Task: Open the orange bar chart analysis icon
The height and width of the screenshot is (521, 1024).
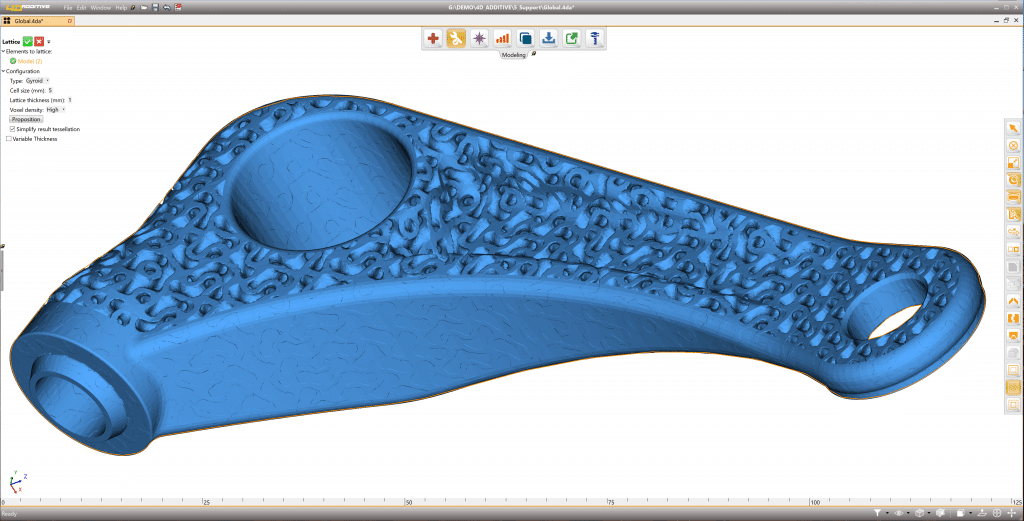Action: point(502,39)
